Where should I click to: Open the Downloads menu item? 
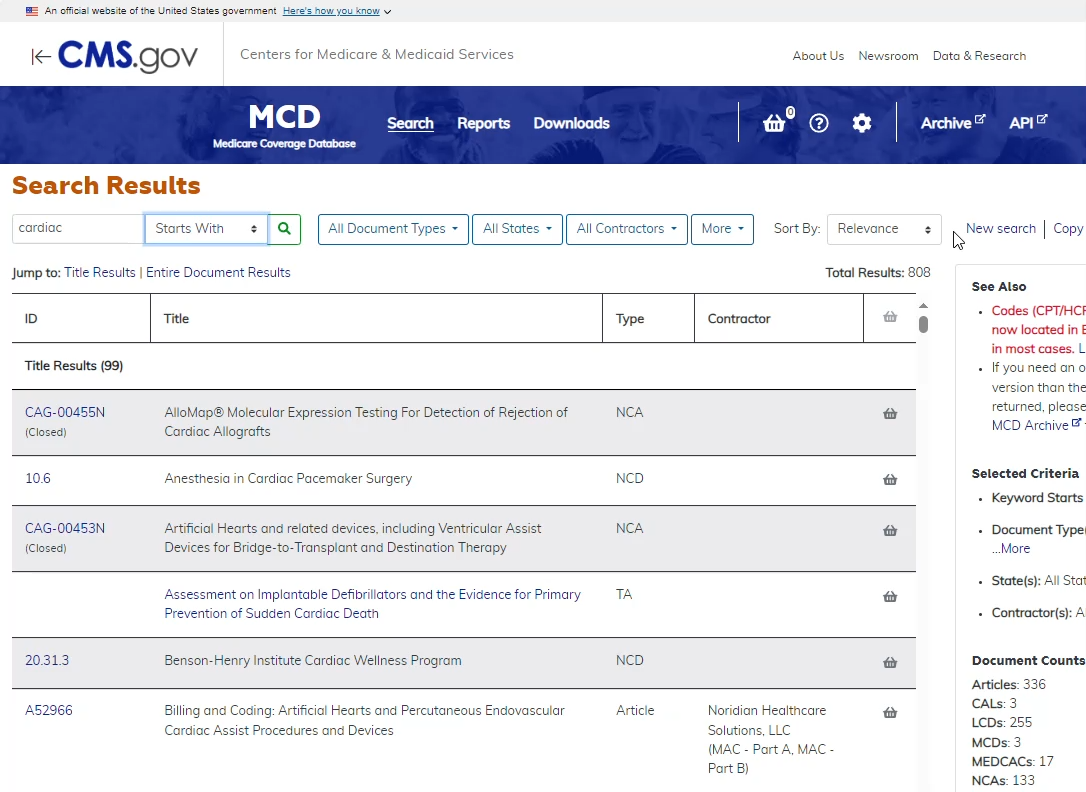tap(571, 123)
